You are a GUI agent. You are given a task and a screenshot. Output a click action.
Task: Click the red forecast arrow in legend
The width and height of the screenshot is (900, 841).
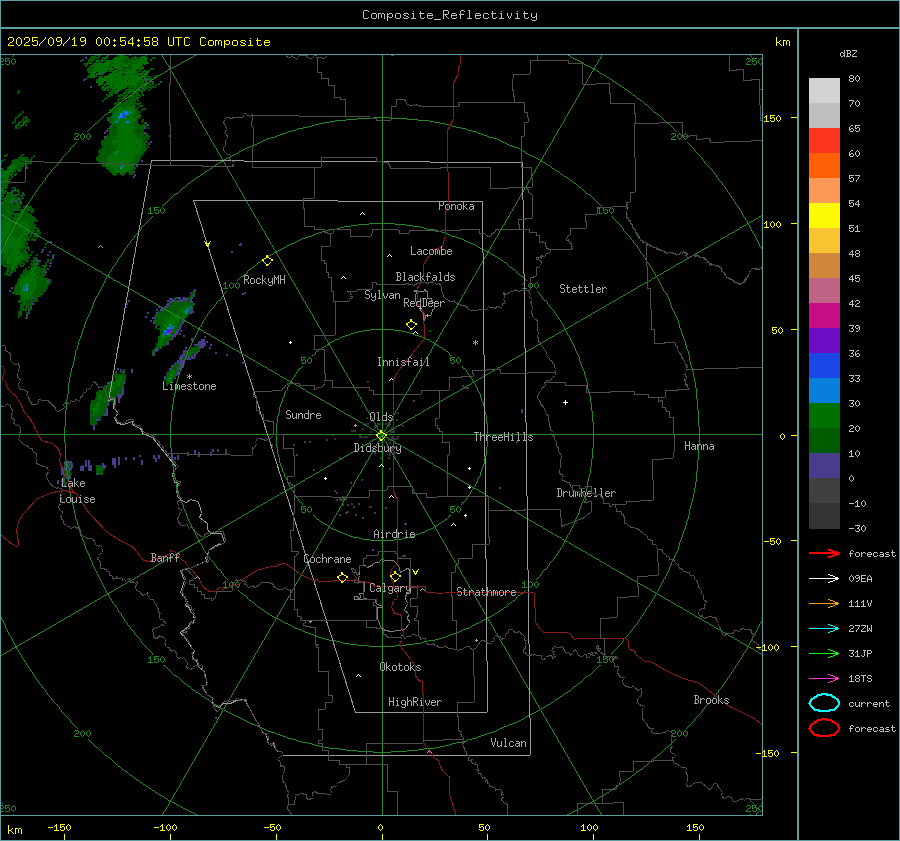point(824,553)
